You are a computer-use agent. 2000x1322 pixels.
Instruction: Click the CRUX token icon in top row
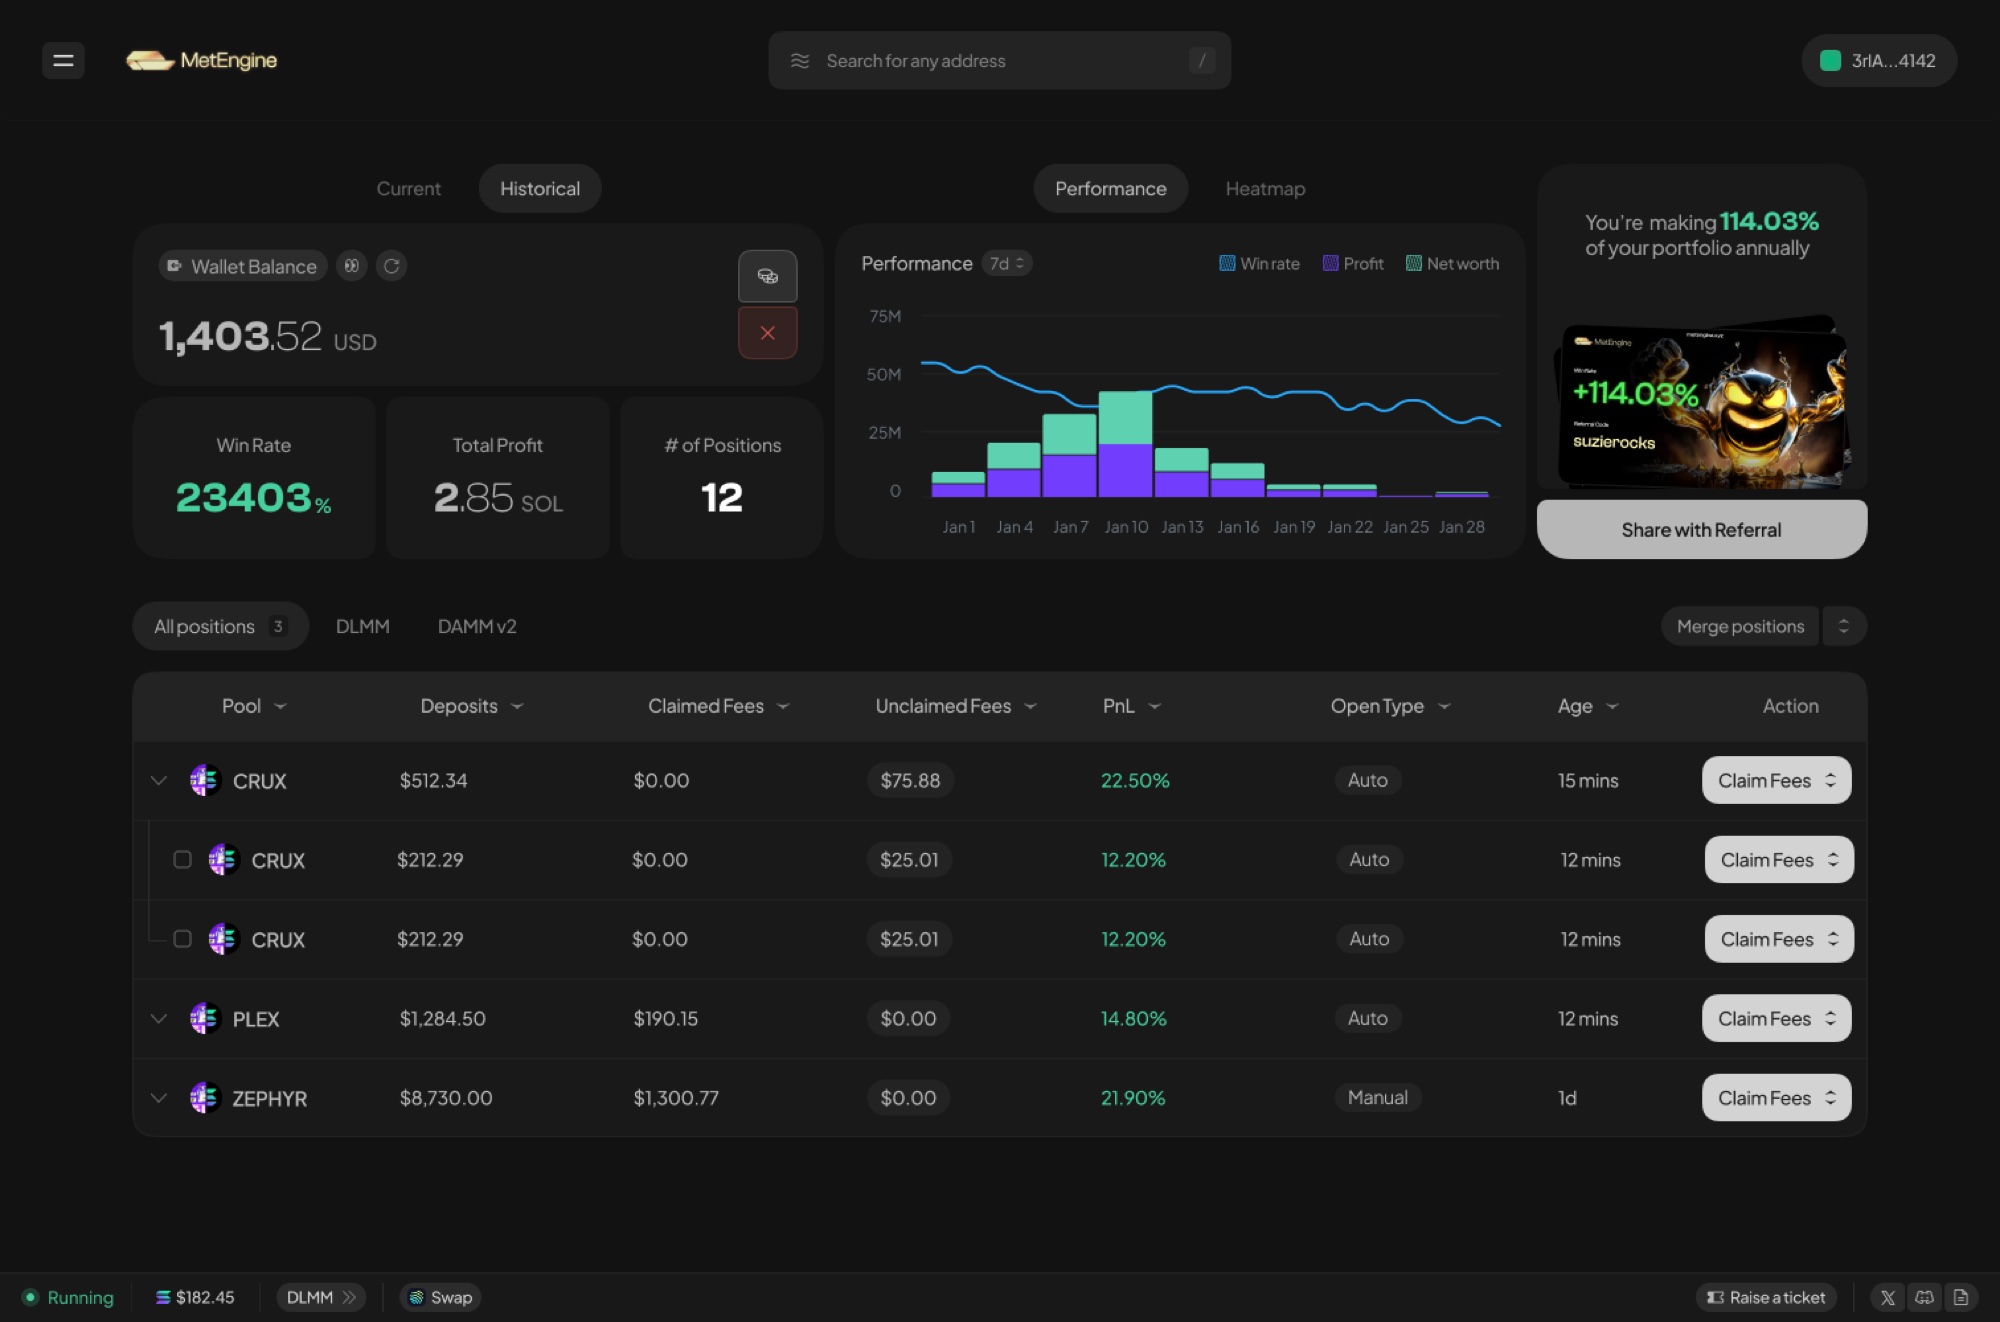(204, 780)
